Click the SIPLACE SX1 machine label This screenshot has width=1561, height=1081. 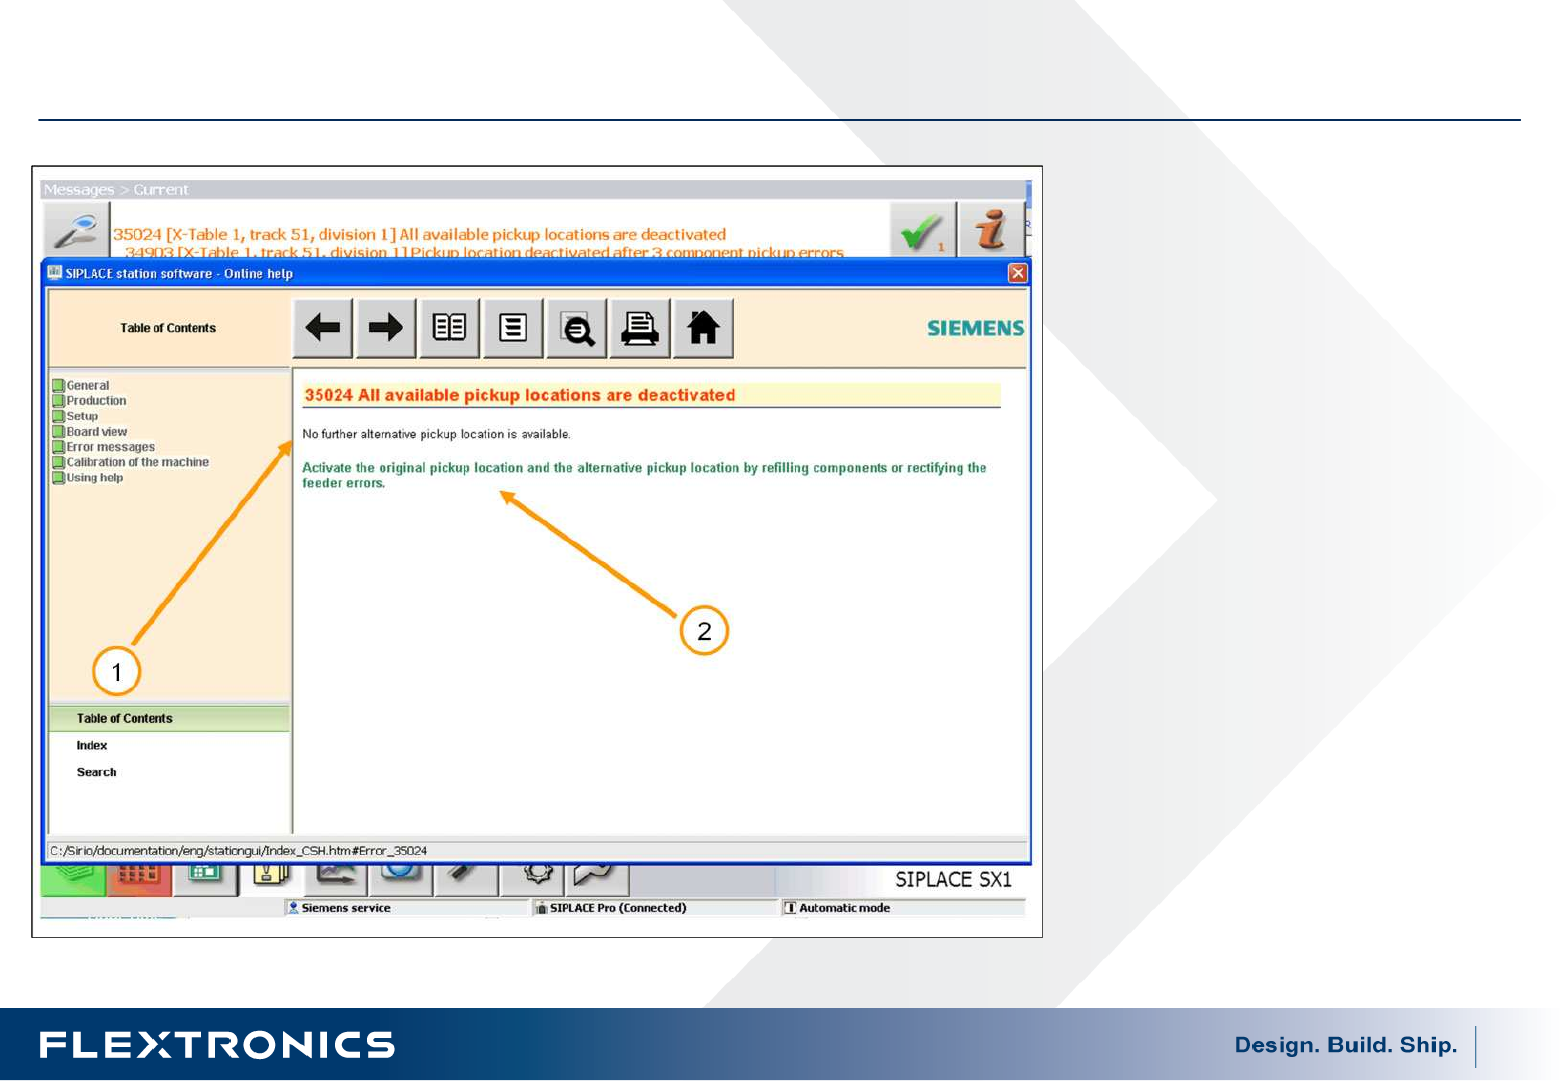[953, 879]
